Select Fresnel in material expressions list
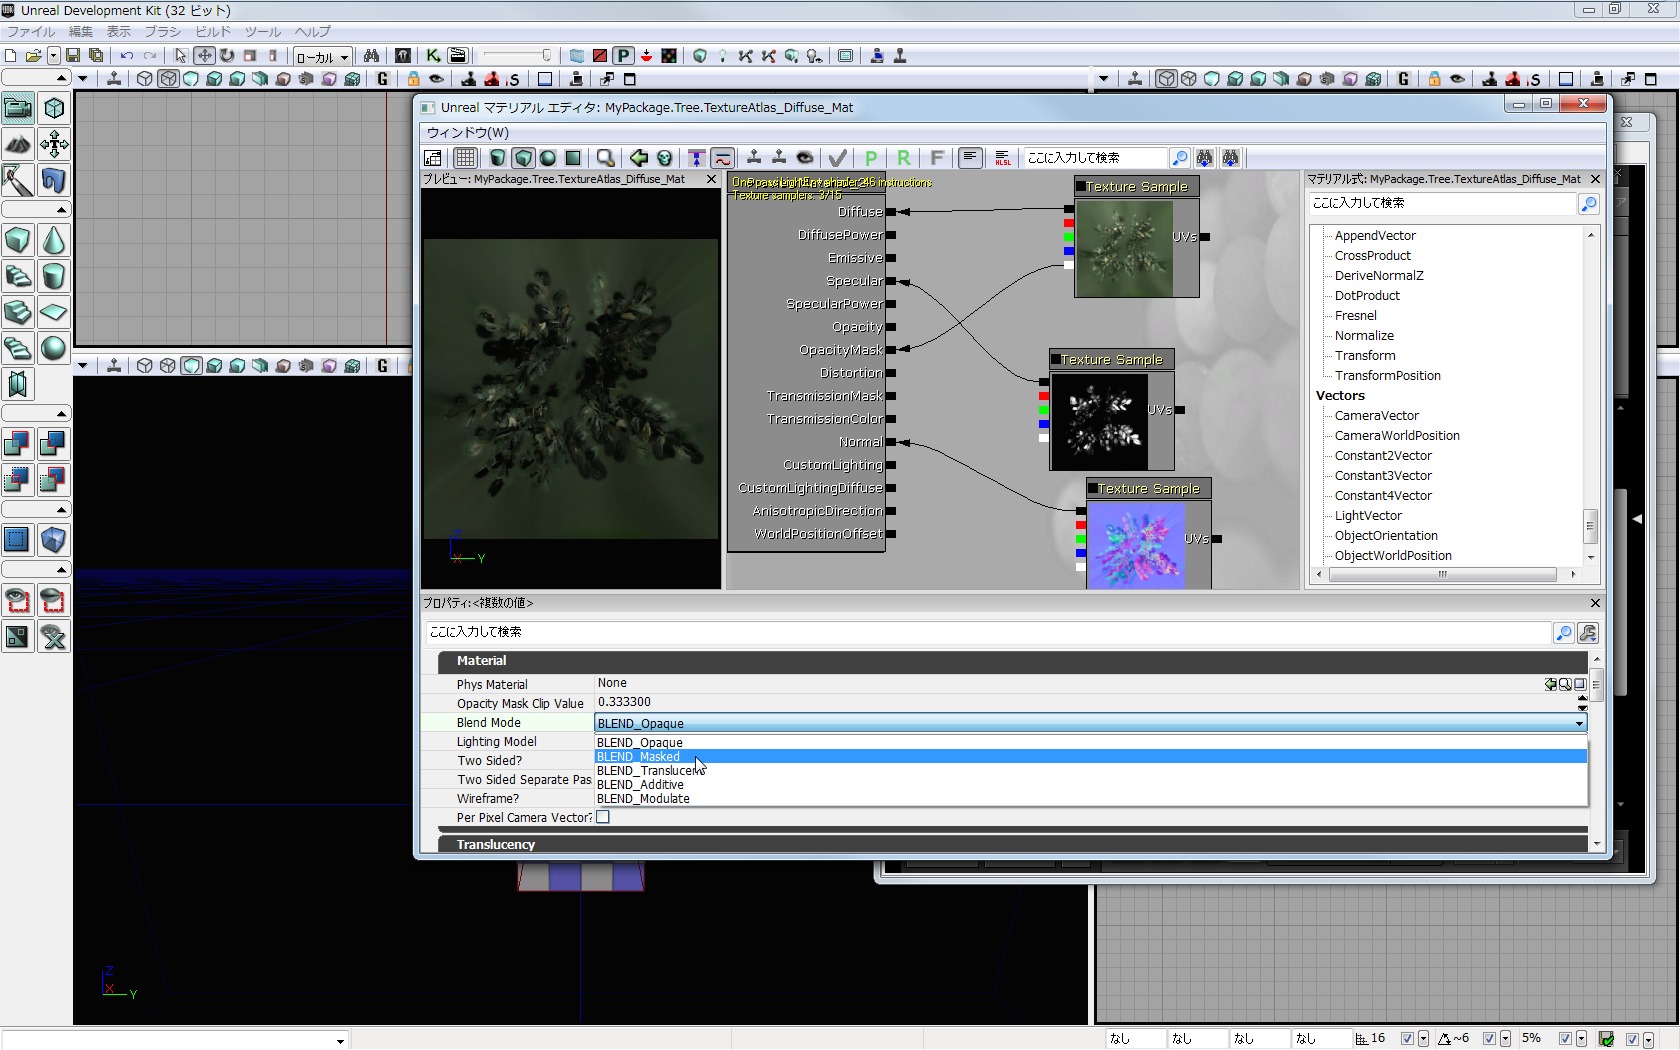This screenshot has height=1050, width=1680. [1355, 316]
